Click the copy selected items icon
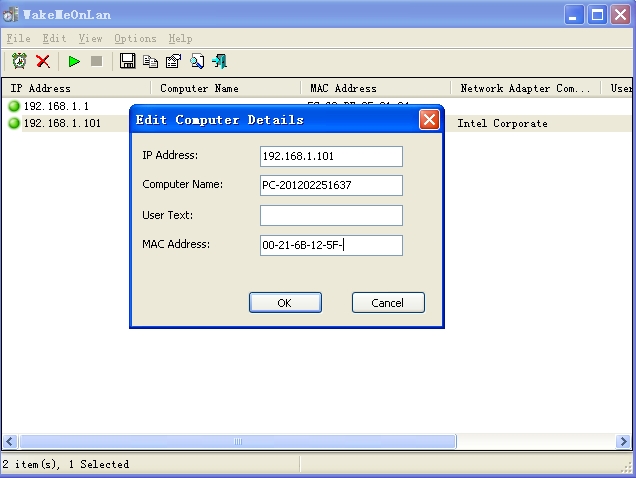 coord(150,62)
